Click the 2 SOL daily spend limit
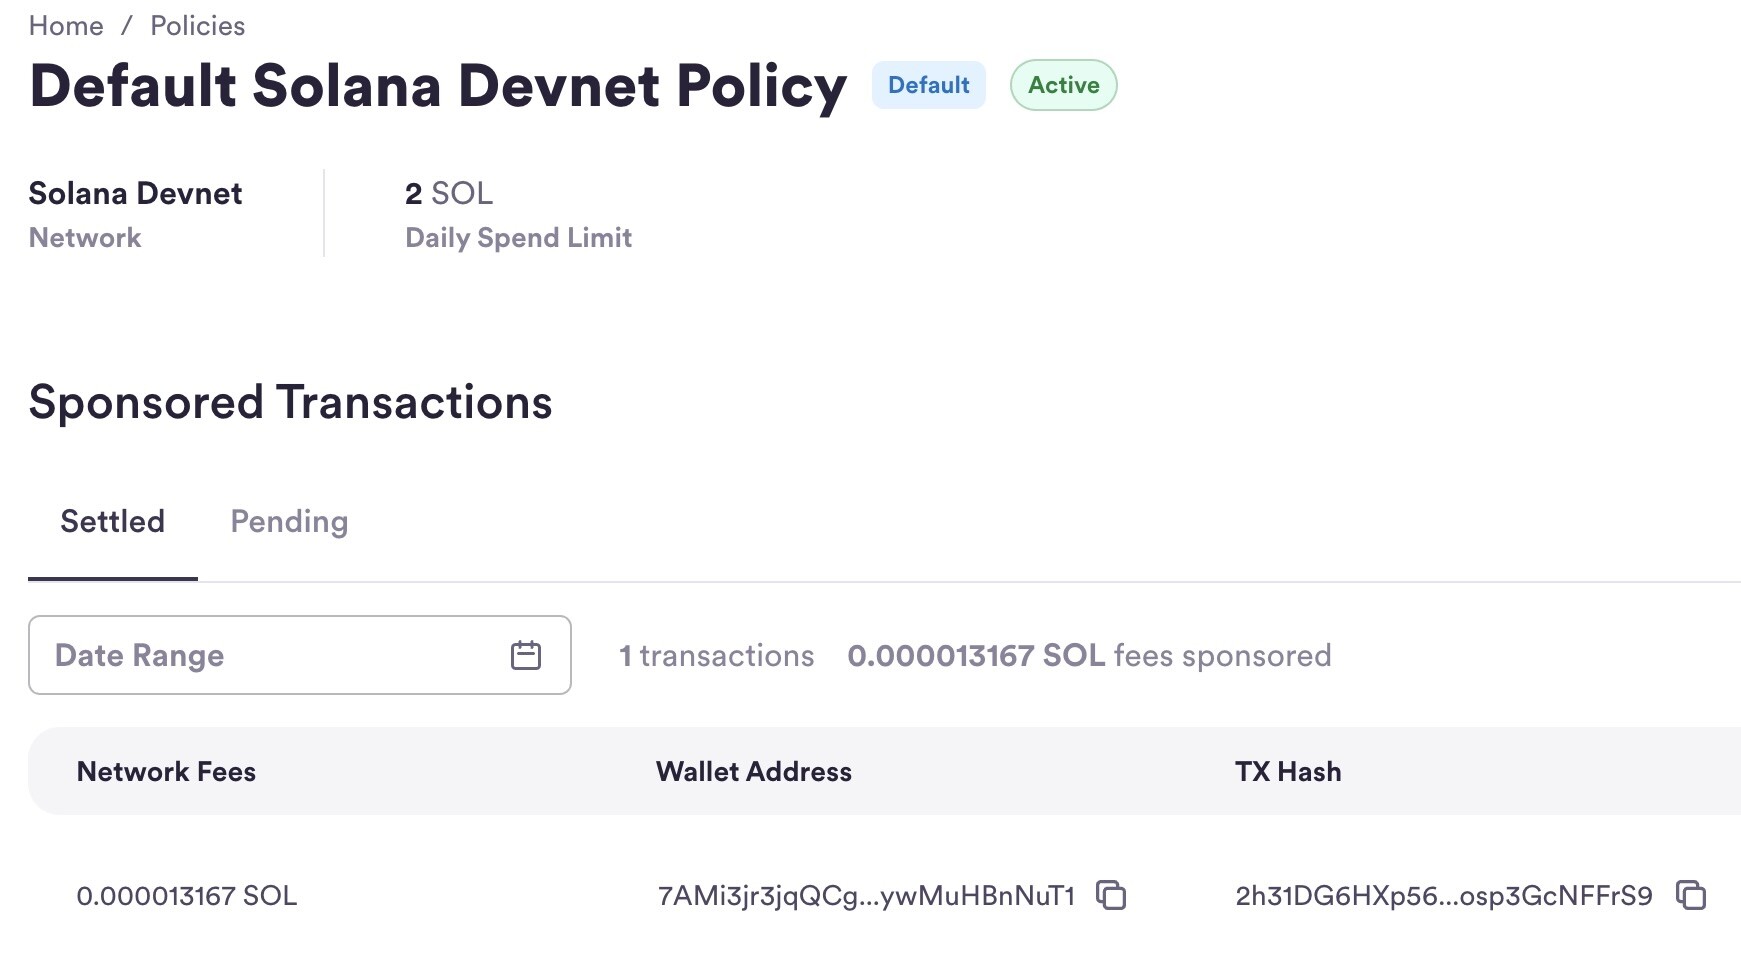The height and width of the screenshot is (966, 1741). (x=449, y=193)
